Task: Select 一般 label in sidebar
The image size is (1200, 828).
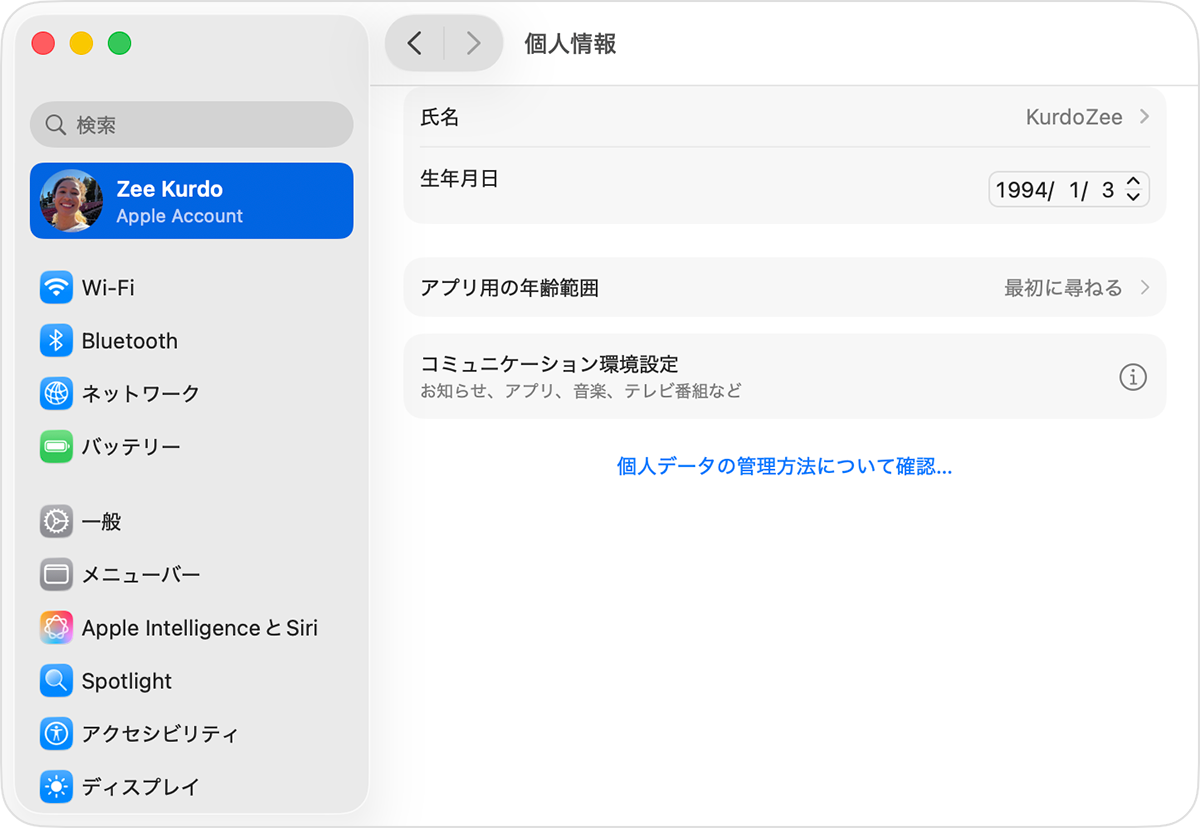Action: [101, 521]
